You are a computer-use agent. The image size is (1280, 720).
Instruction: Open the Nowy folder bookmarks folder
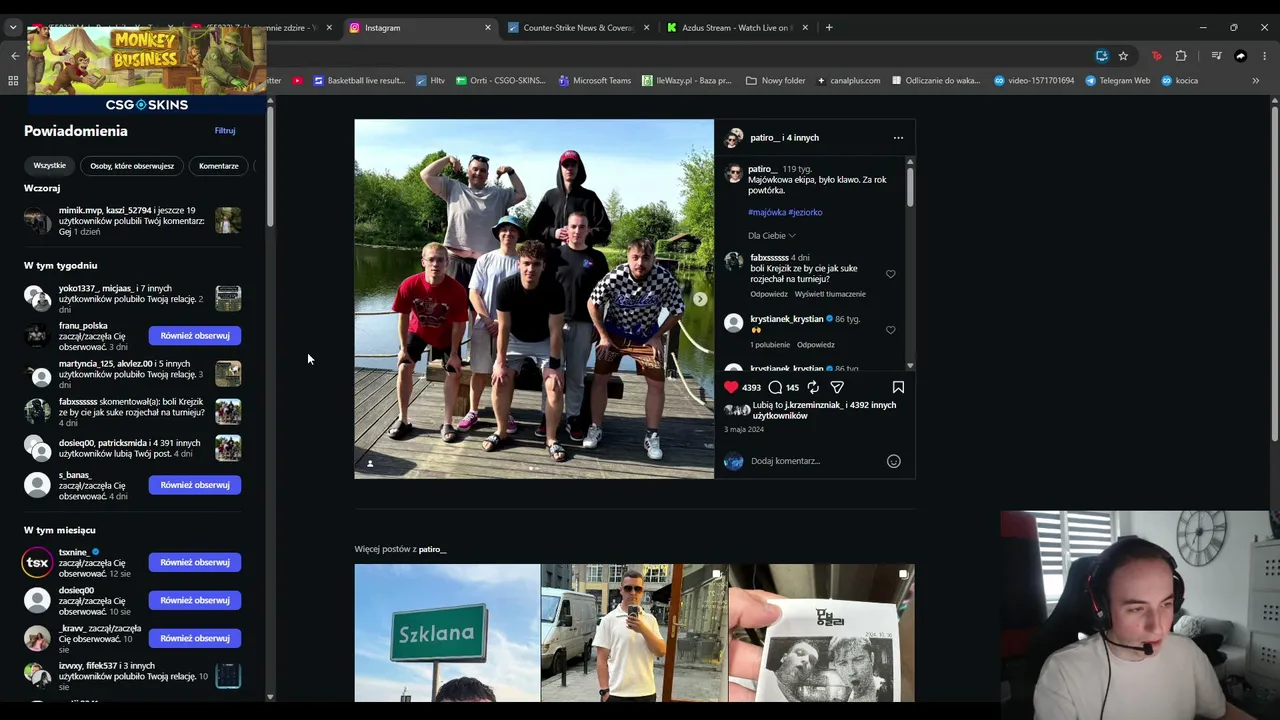click(x=775, y=81)
